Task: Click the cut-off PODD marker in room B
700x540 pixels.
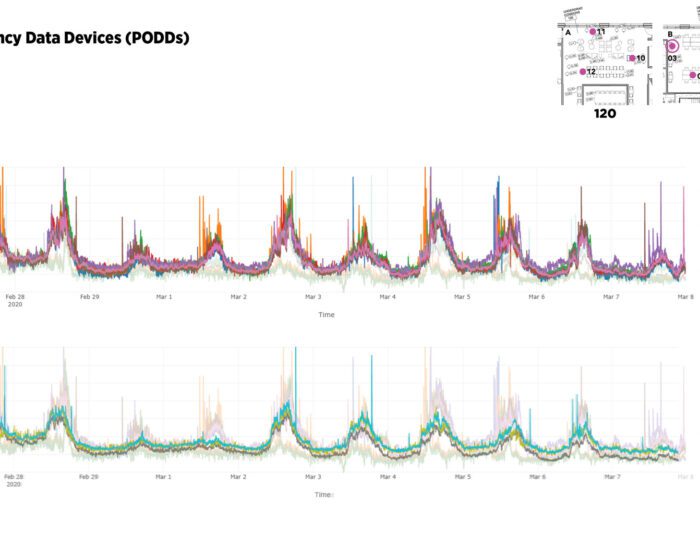Action: click(693, 75)
